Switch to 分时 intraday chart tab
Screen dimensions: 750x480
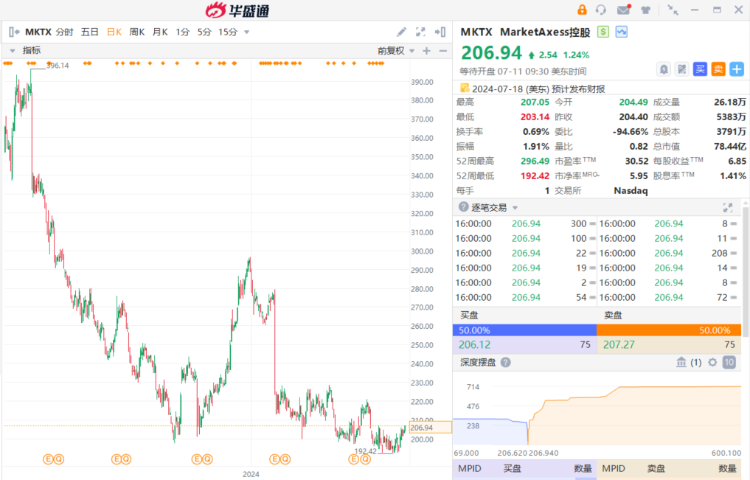point(65,32)
